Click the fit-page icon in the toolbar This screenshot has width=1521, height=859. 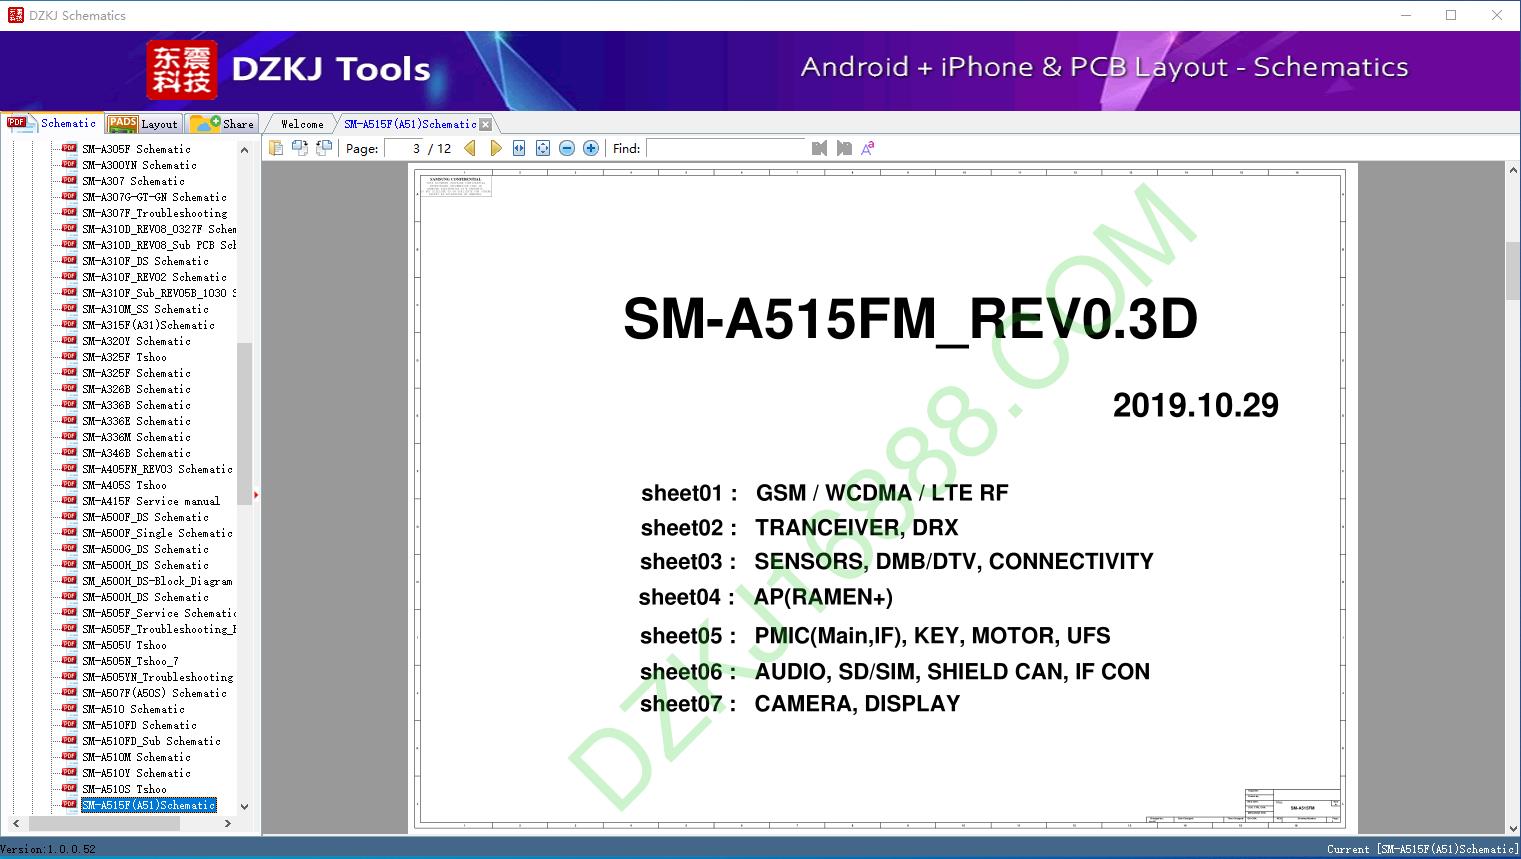tap(543, 148)
